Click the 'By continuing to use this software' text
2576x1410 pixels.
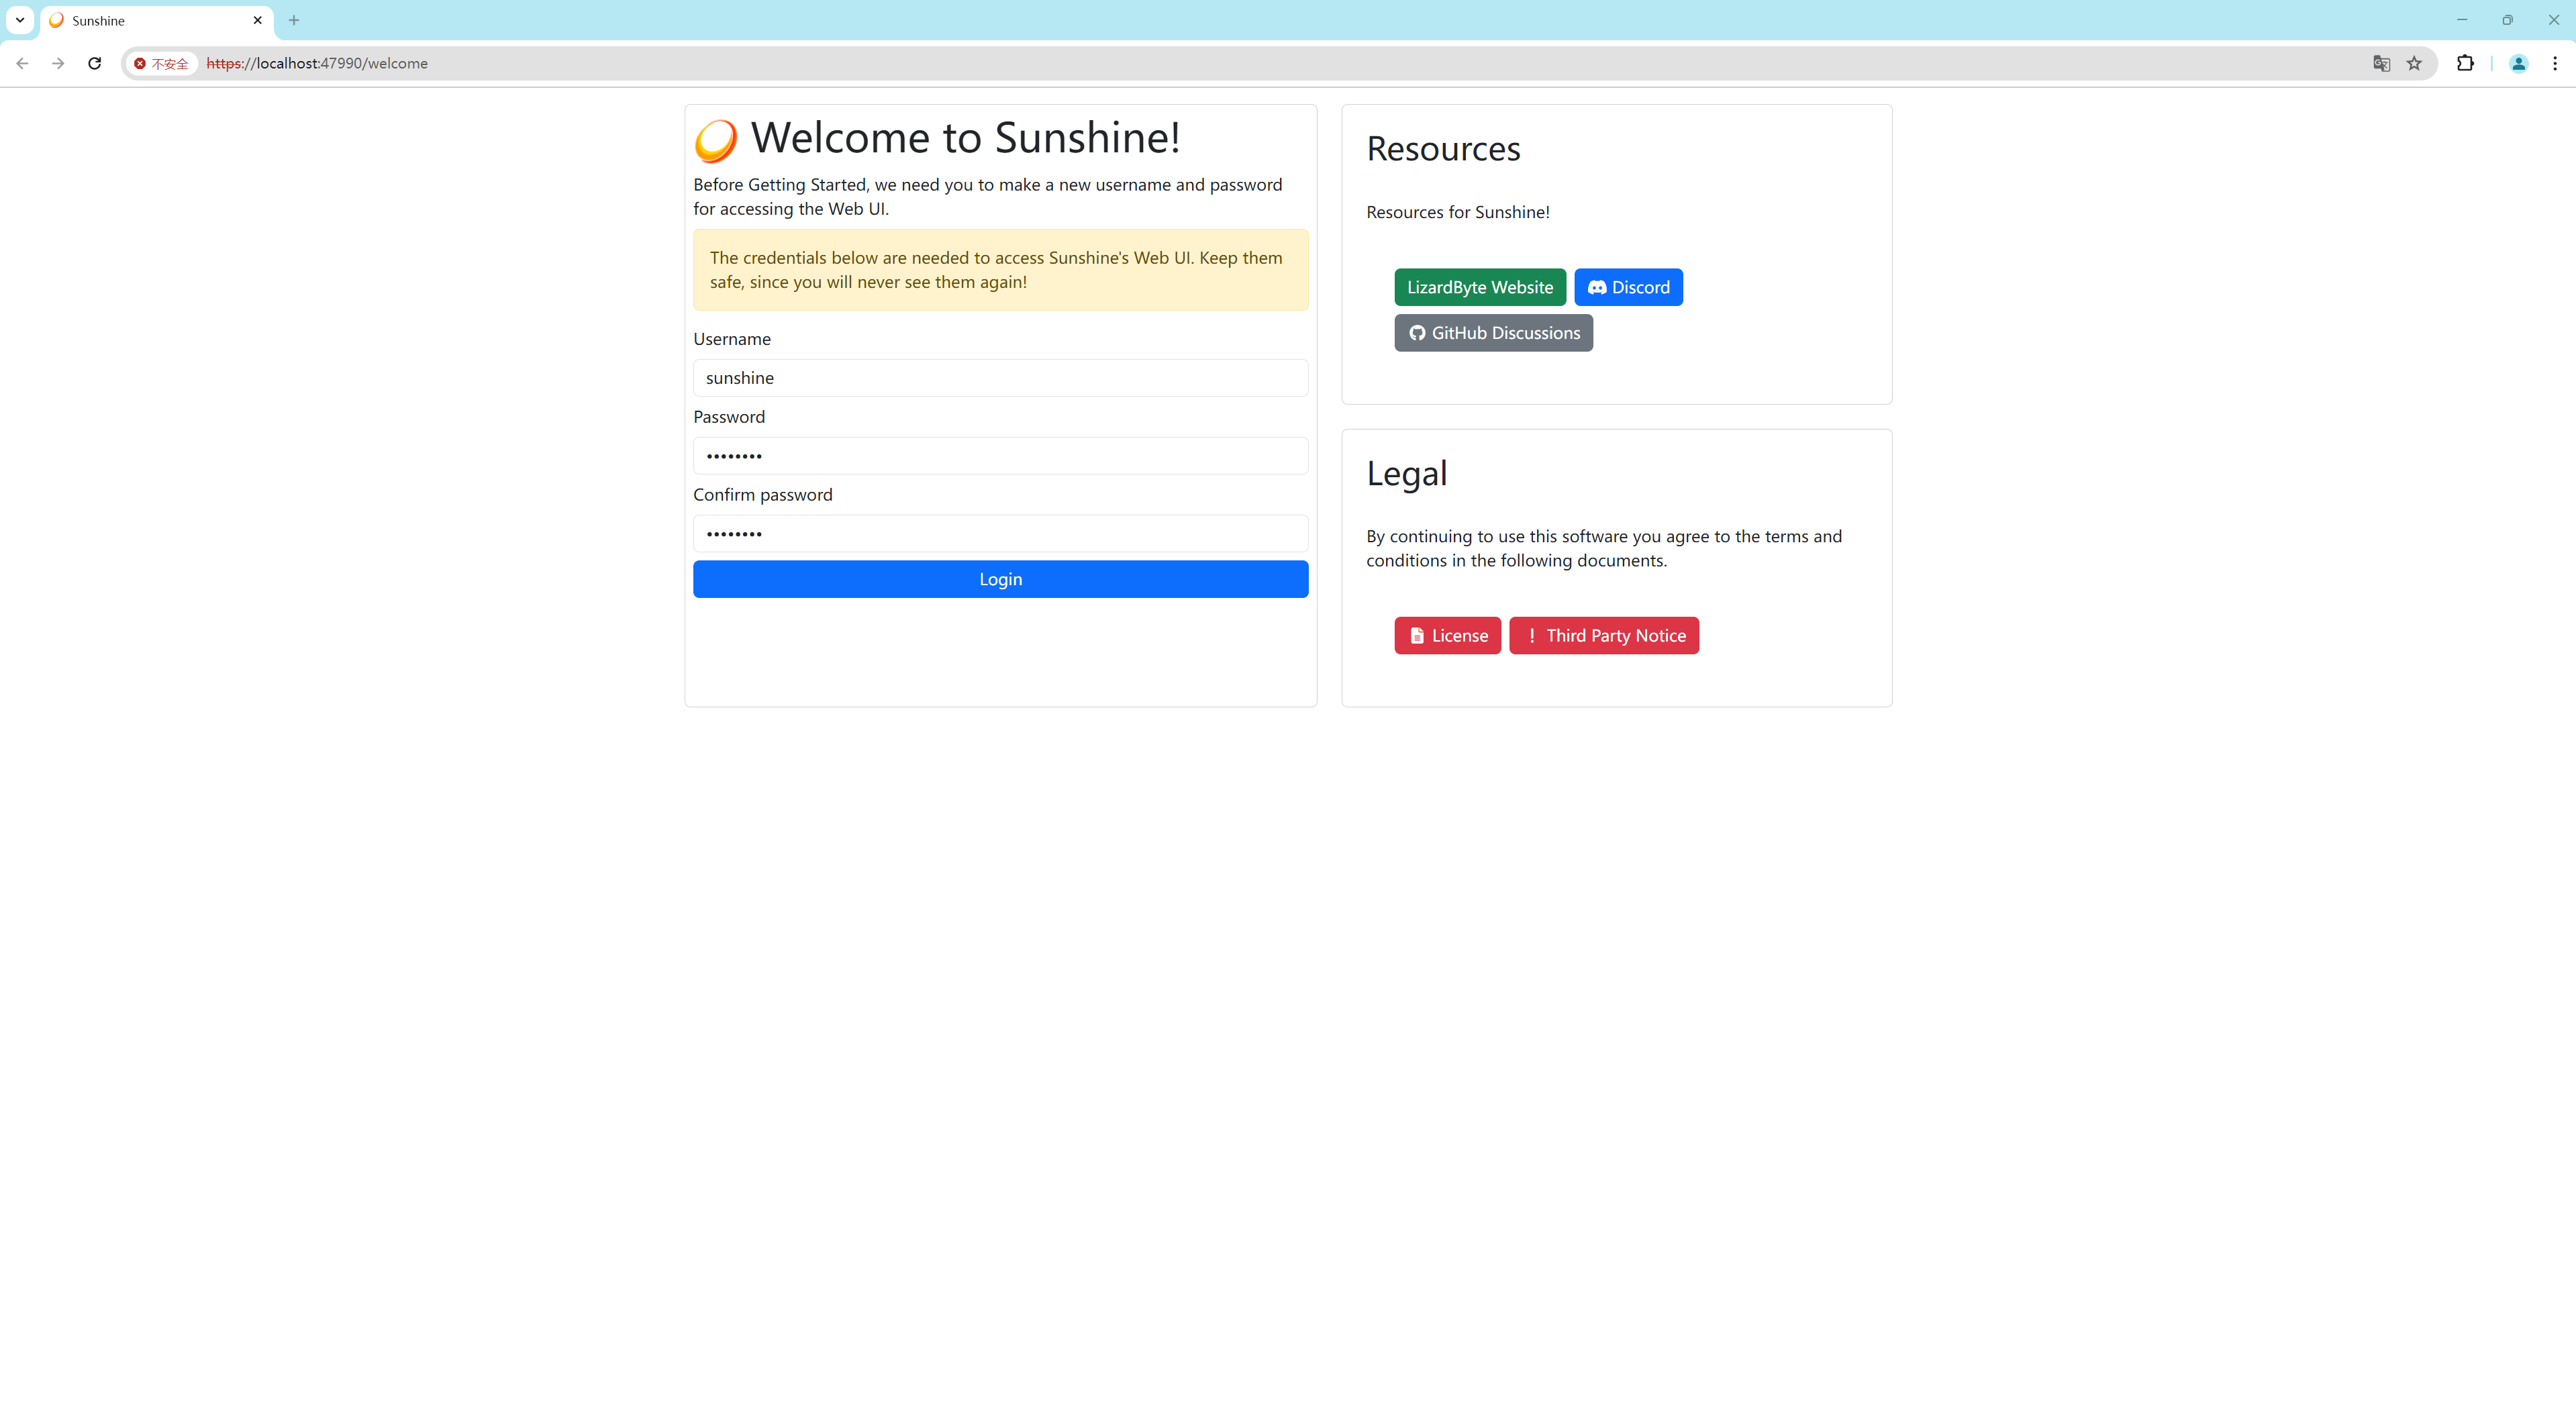coord(1604,548)
